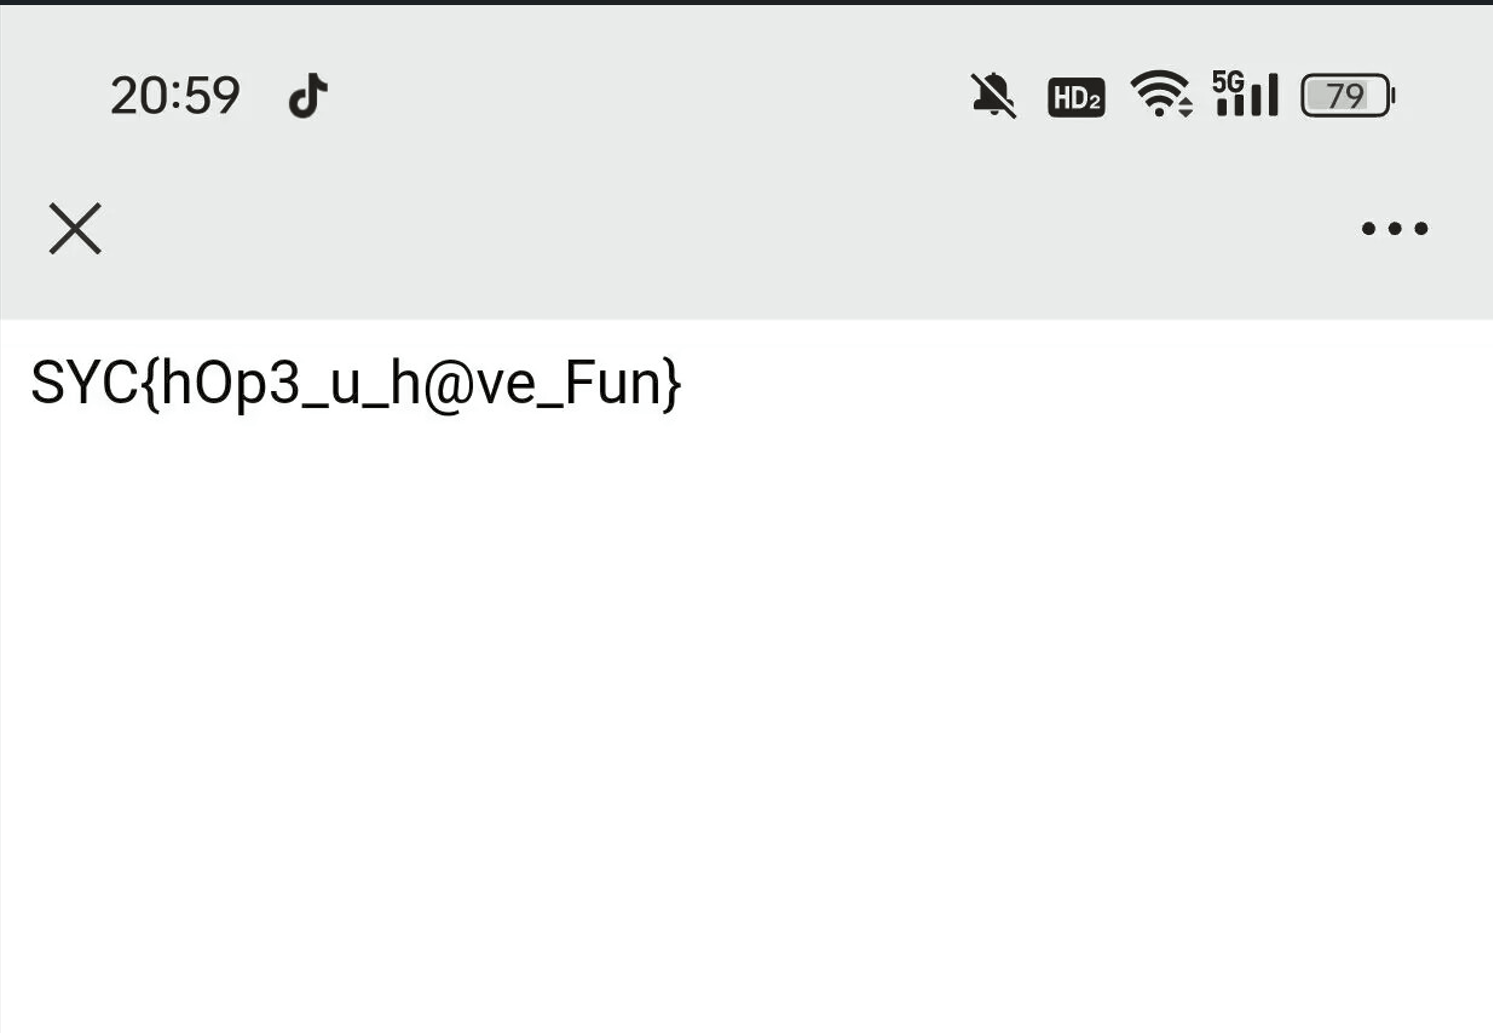The image size is (1493, 1033).
Task: Tap the TikTok notification icon
Action: tap(308, 96)
